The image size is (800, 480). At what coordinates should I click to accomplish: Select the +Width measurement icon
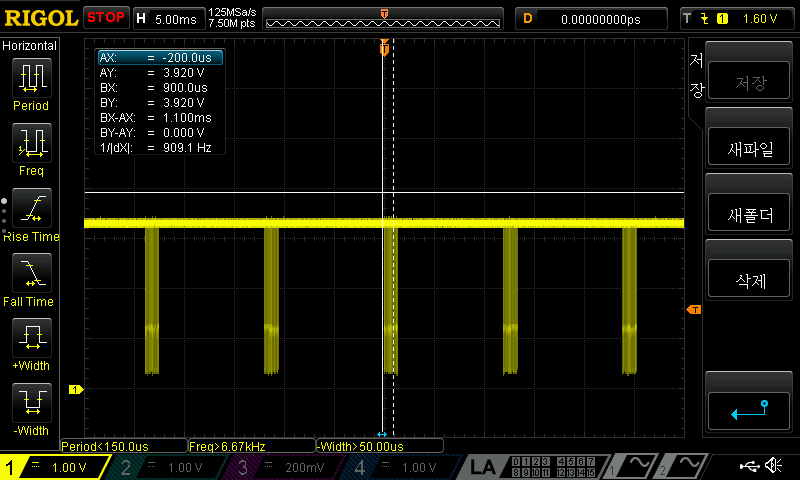point(32,338)
